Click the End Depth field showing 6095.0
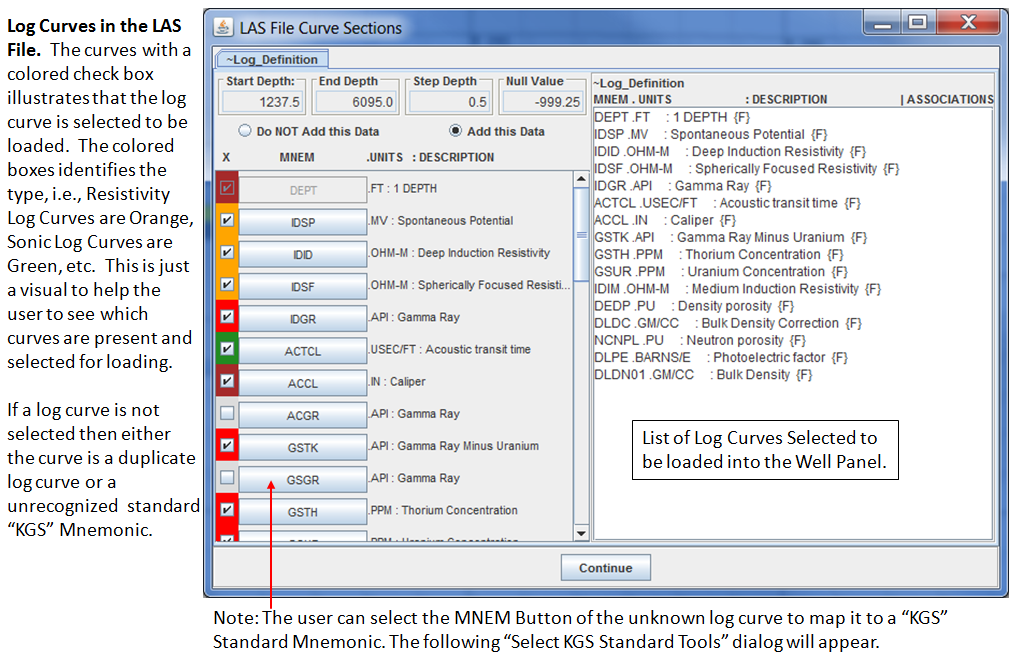1015x666 pixels. (x=355, y=102)
